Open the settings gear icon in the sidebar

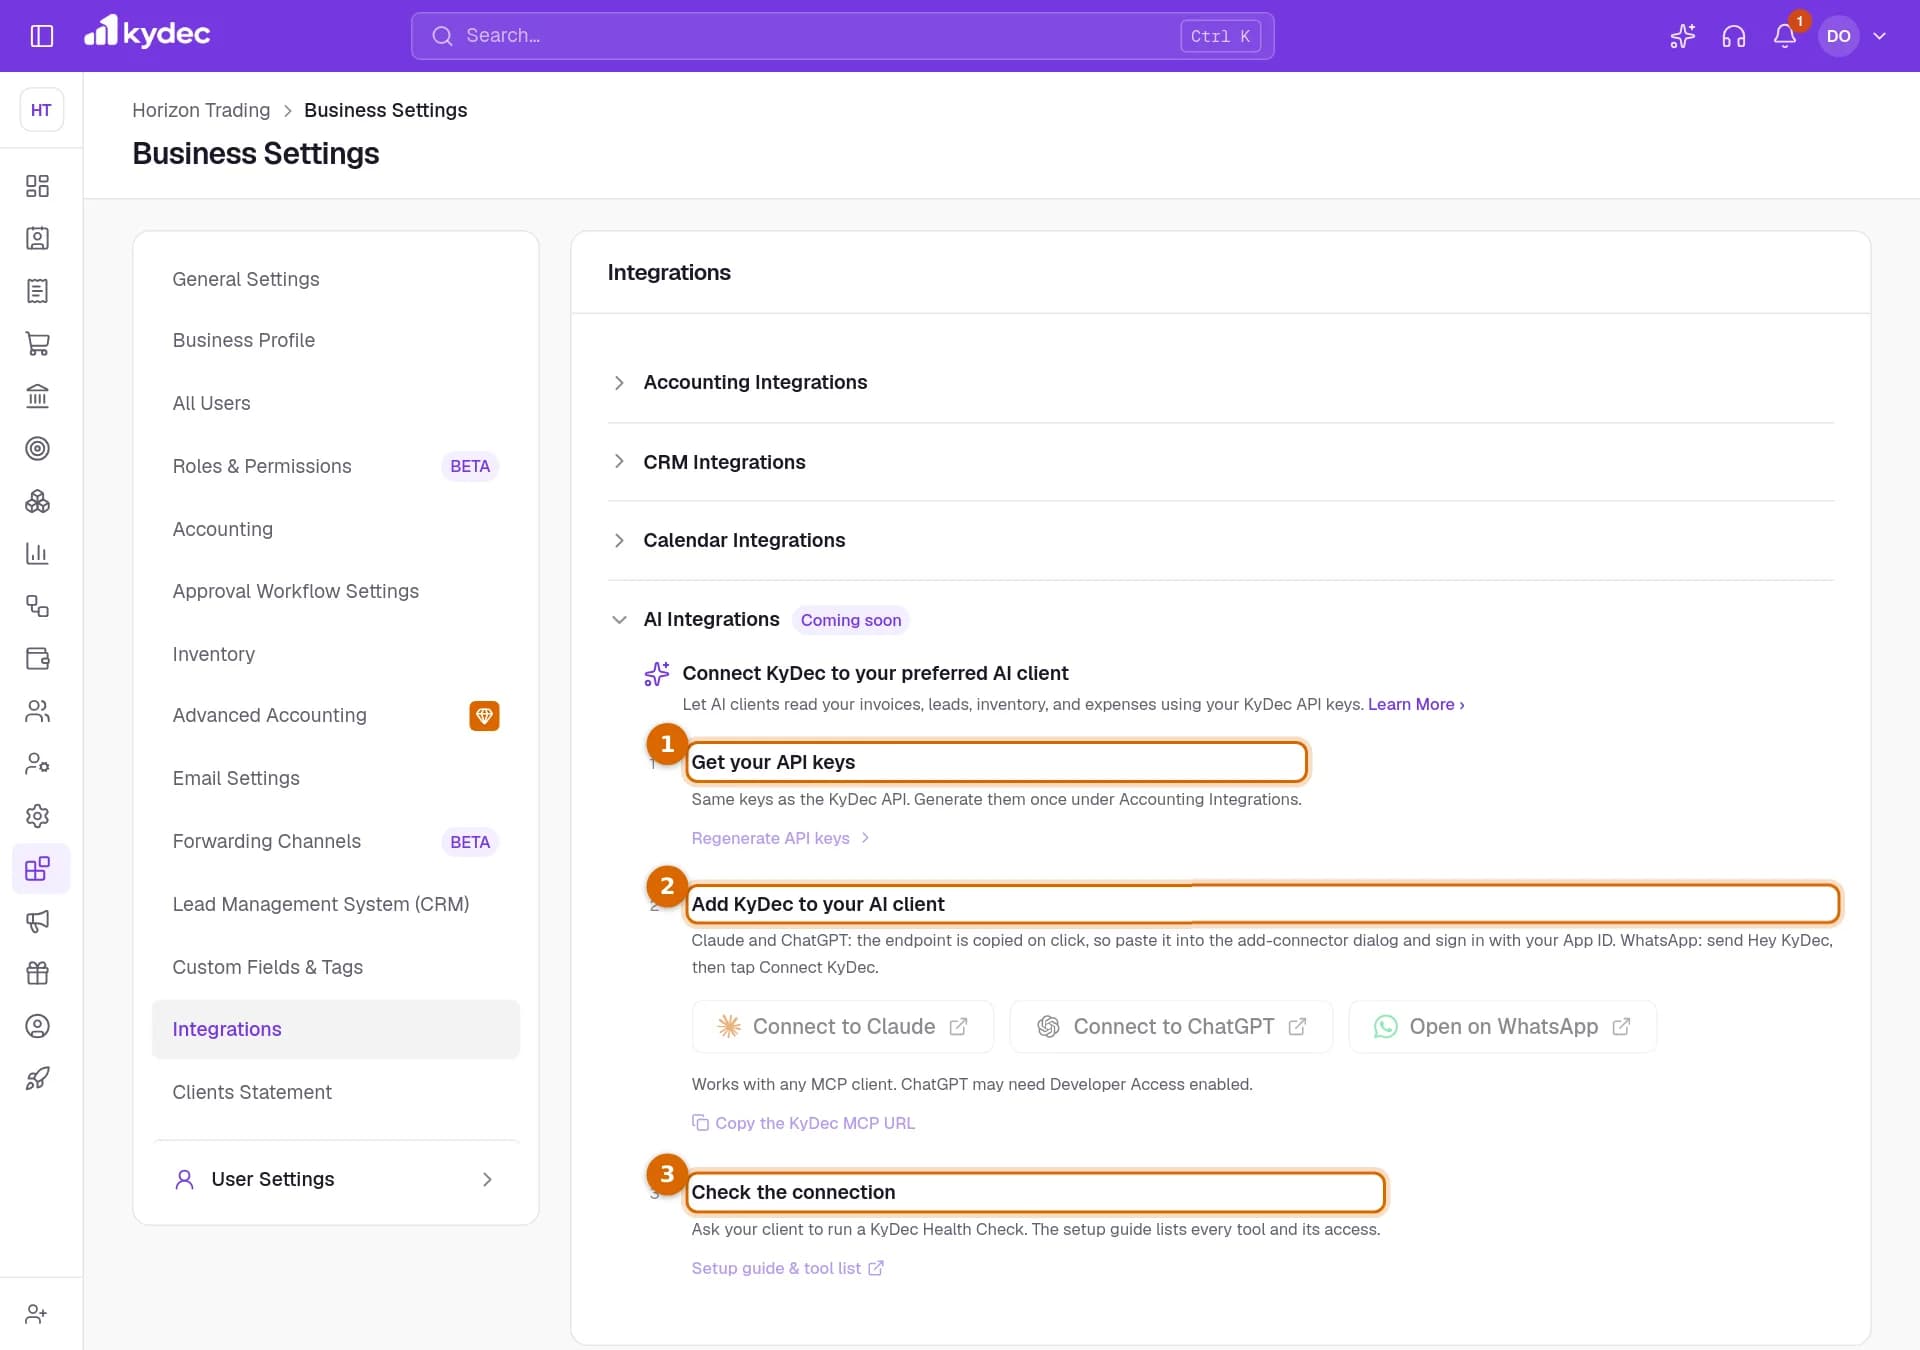[x=37, y=816]
